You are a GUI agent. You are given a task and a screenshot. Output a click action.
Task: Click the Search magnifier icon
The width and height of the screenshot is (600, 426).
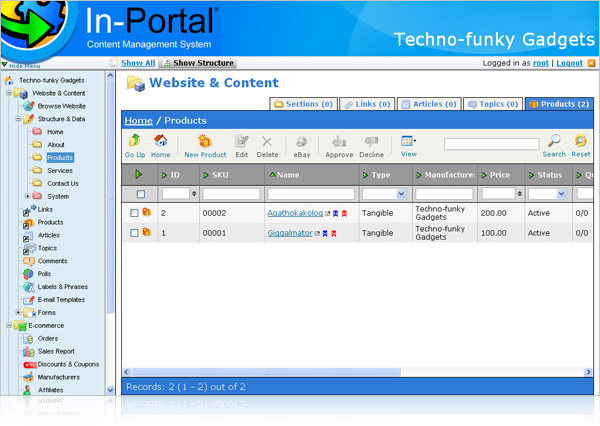[554, 141]
